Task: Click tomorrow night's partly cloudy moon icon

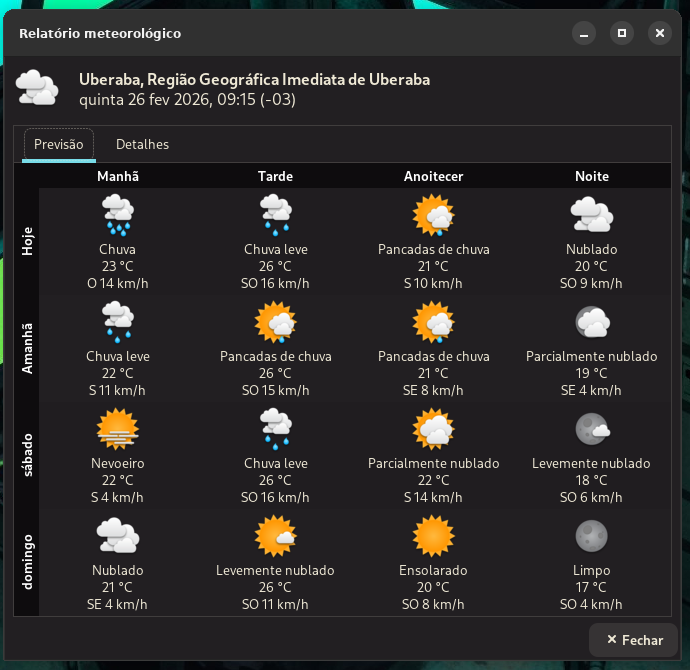Action: (591, 322)
